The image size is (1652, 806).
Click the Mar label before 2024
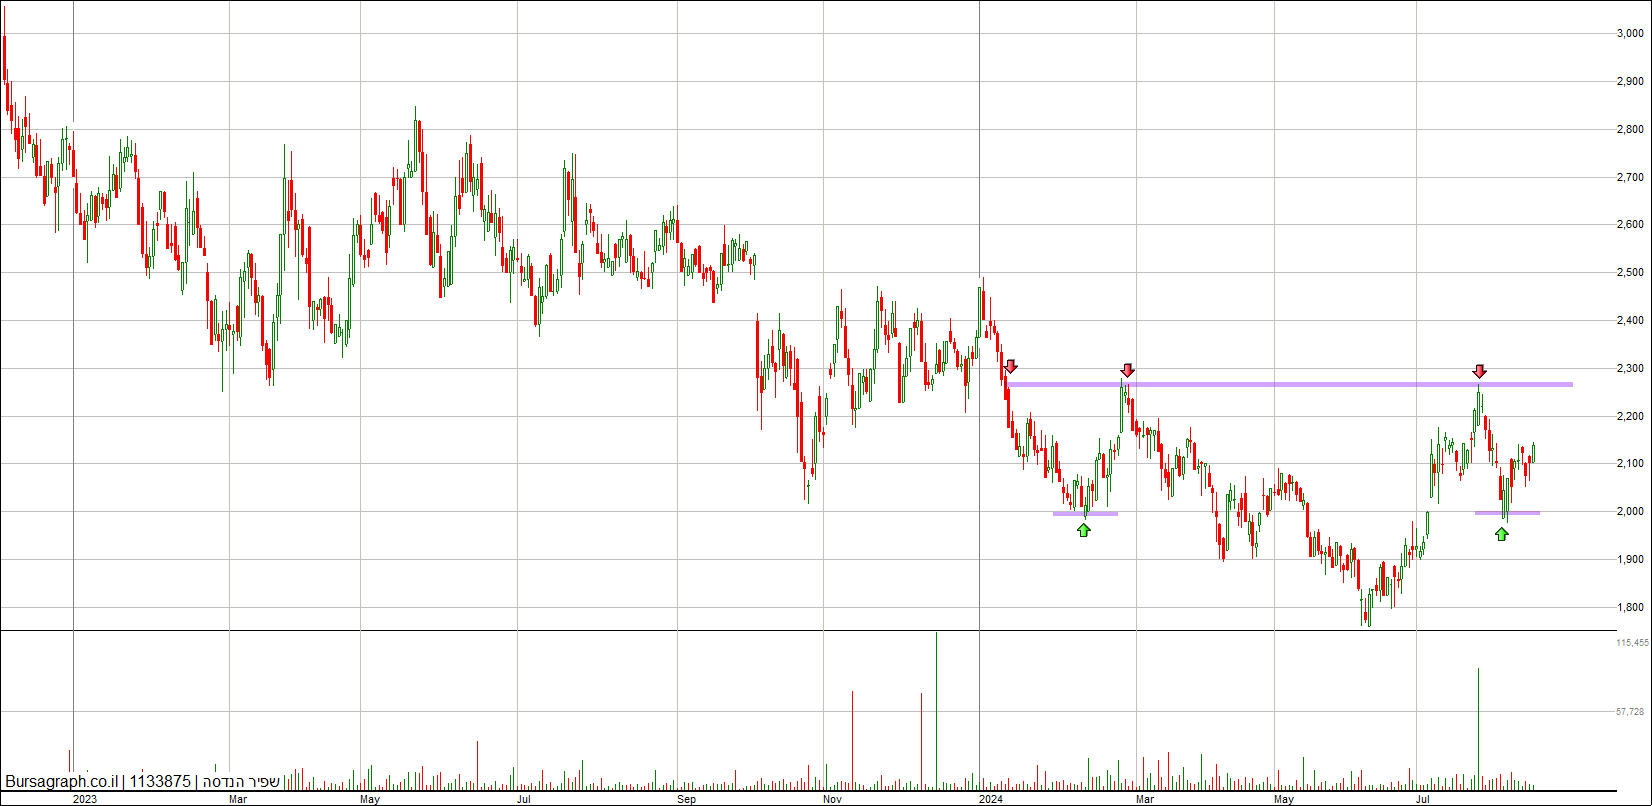(239, 799)
